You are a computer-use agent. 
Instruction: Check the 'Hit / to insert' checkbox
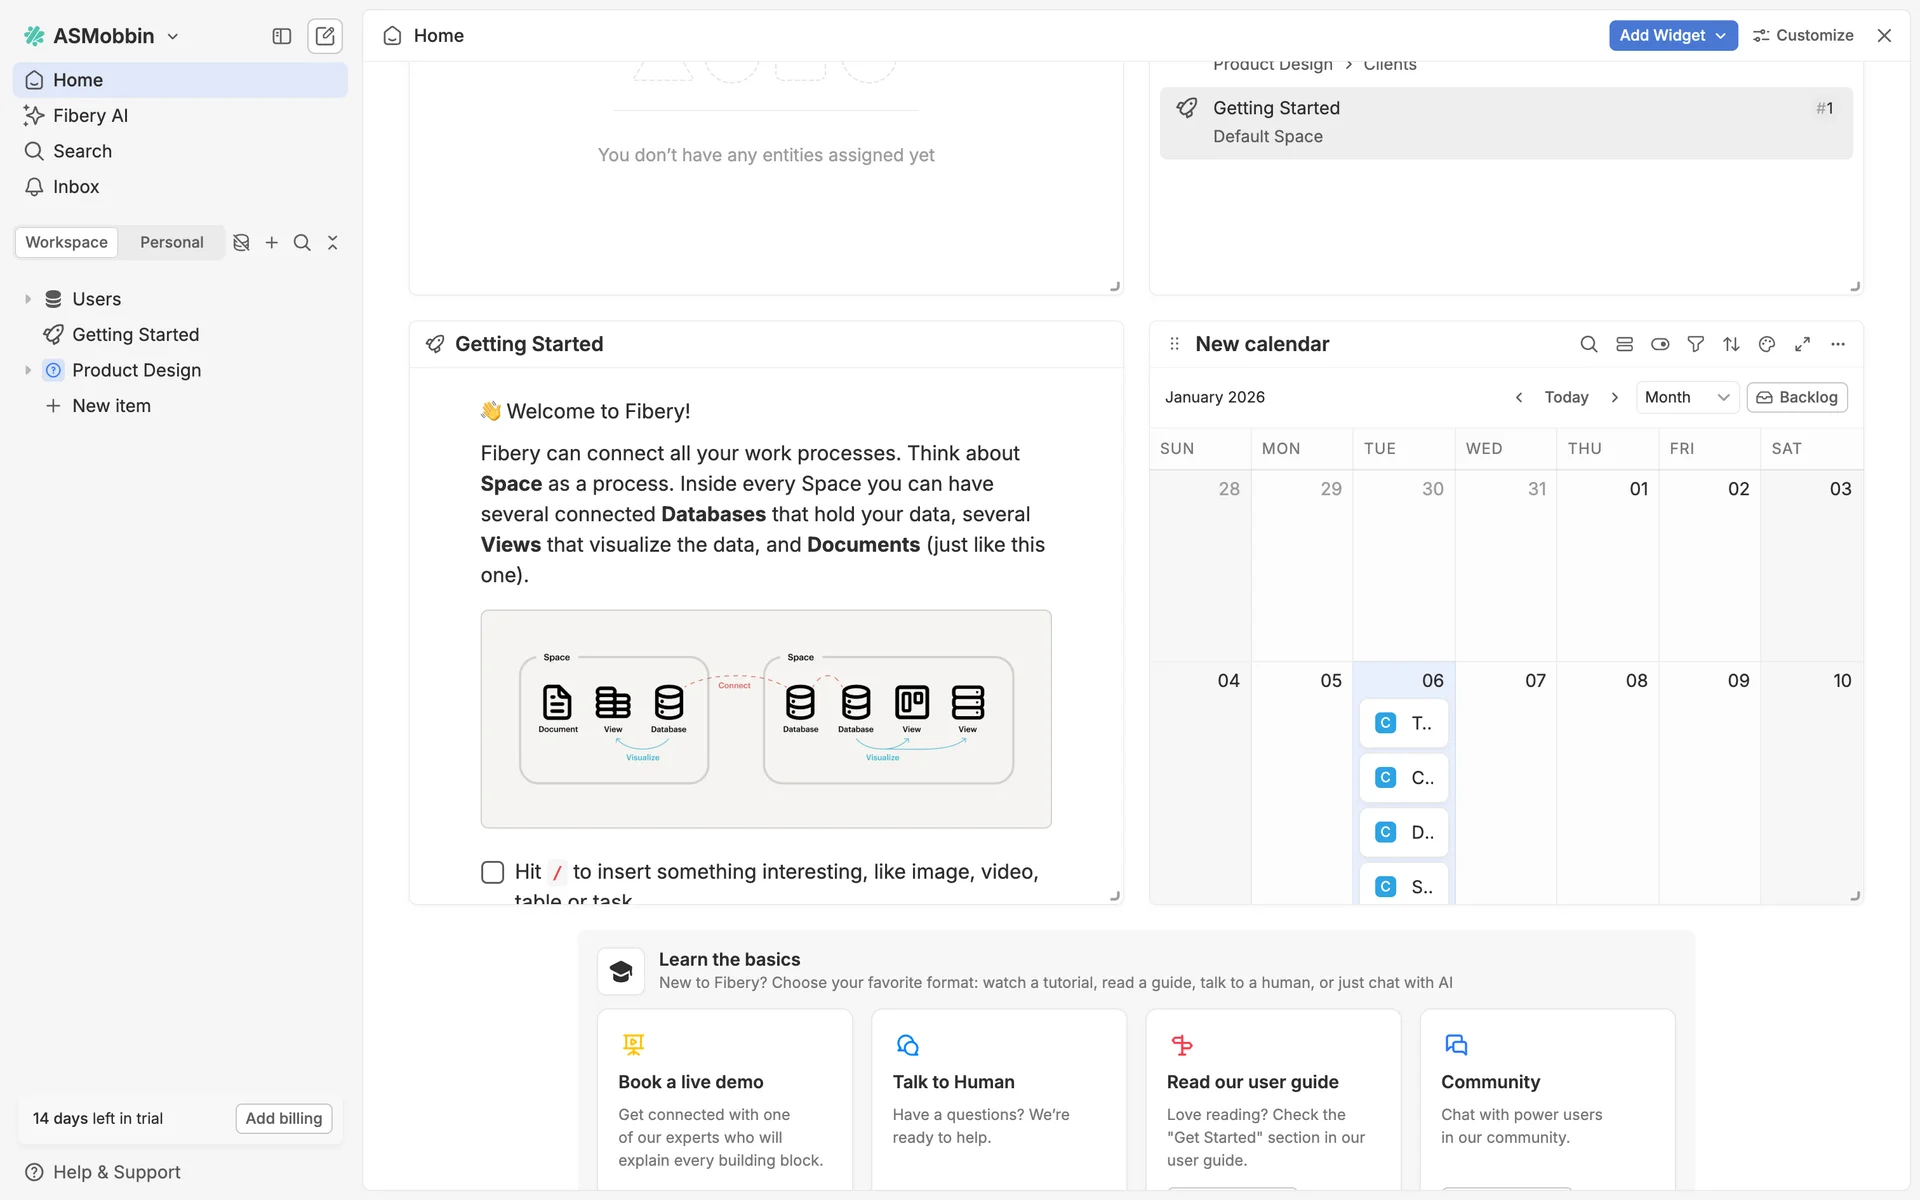[x=492, y=872]
